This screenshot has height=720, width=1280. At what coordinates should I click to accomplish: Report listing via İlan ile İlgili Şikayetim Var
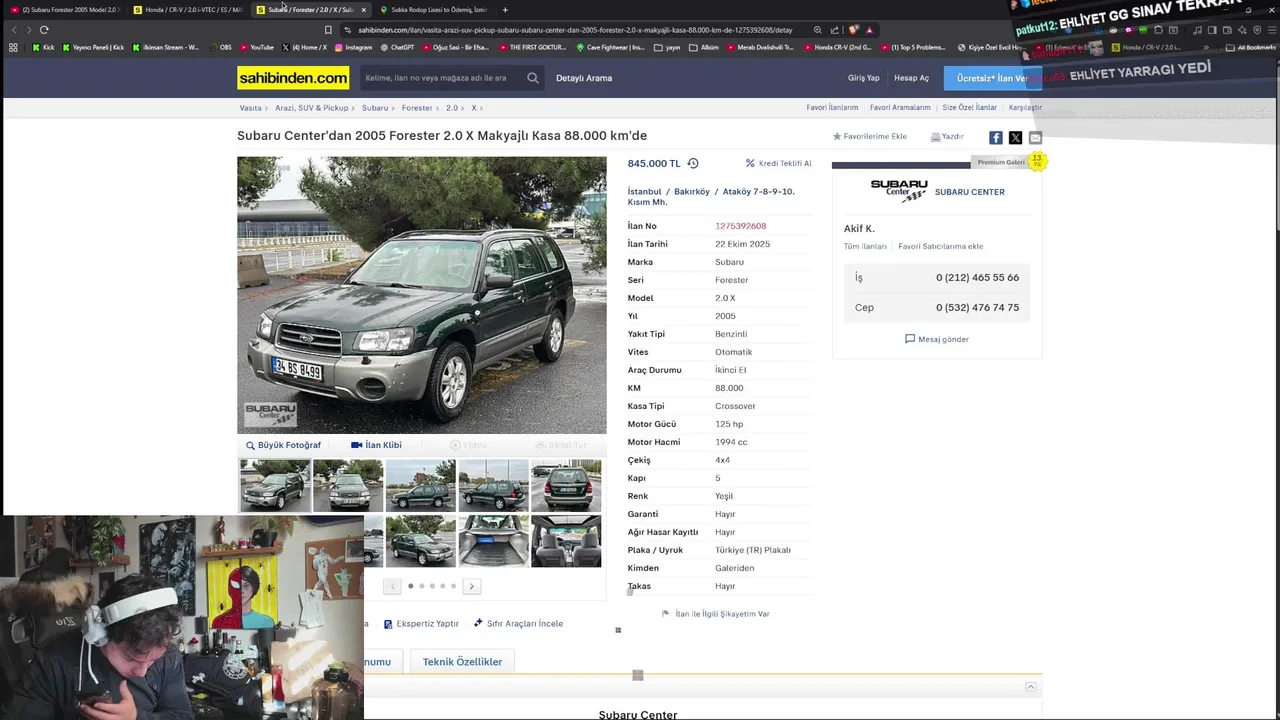point(716,614)
